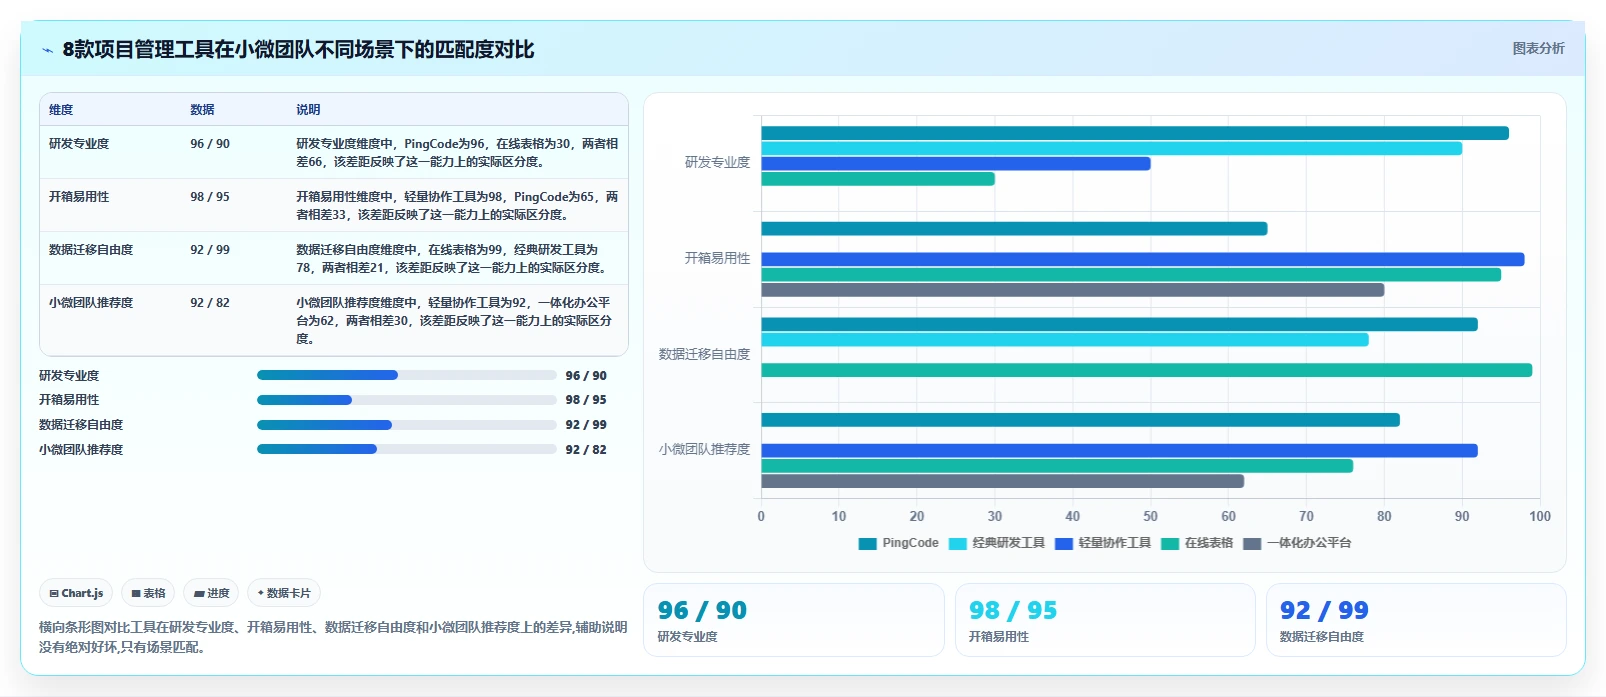Image resolution: width=1606 pixels, height=697 pixels.
Task: Click the 98 / 95 value beside the progress bar
Action: click(586, 400)
